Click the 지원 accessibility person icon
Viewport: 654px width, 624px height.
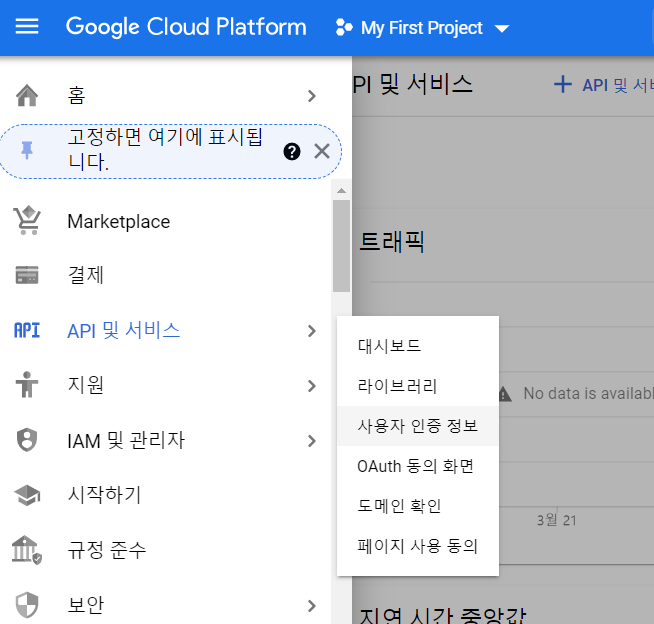click(x=27, y=385)
